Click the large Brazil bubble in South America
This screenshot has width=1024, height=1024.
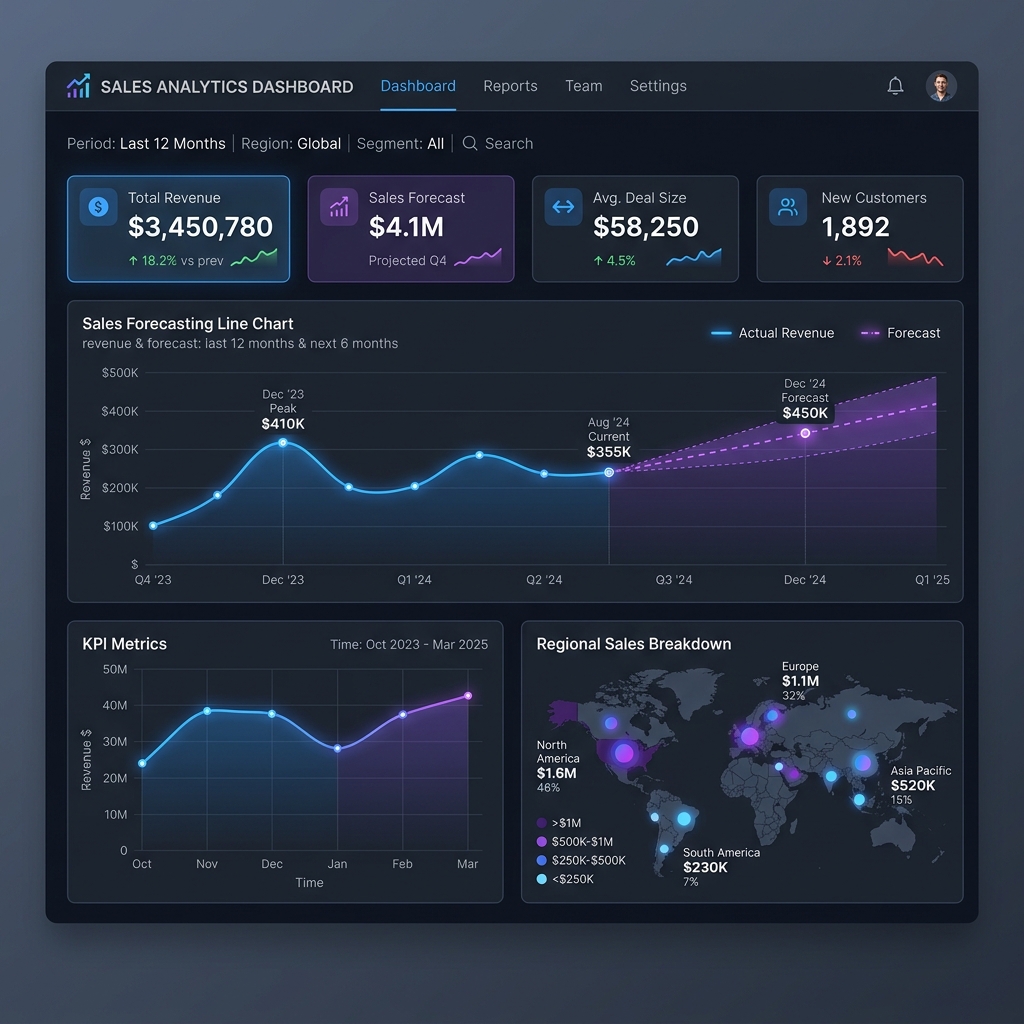coord(684,818)
